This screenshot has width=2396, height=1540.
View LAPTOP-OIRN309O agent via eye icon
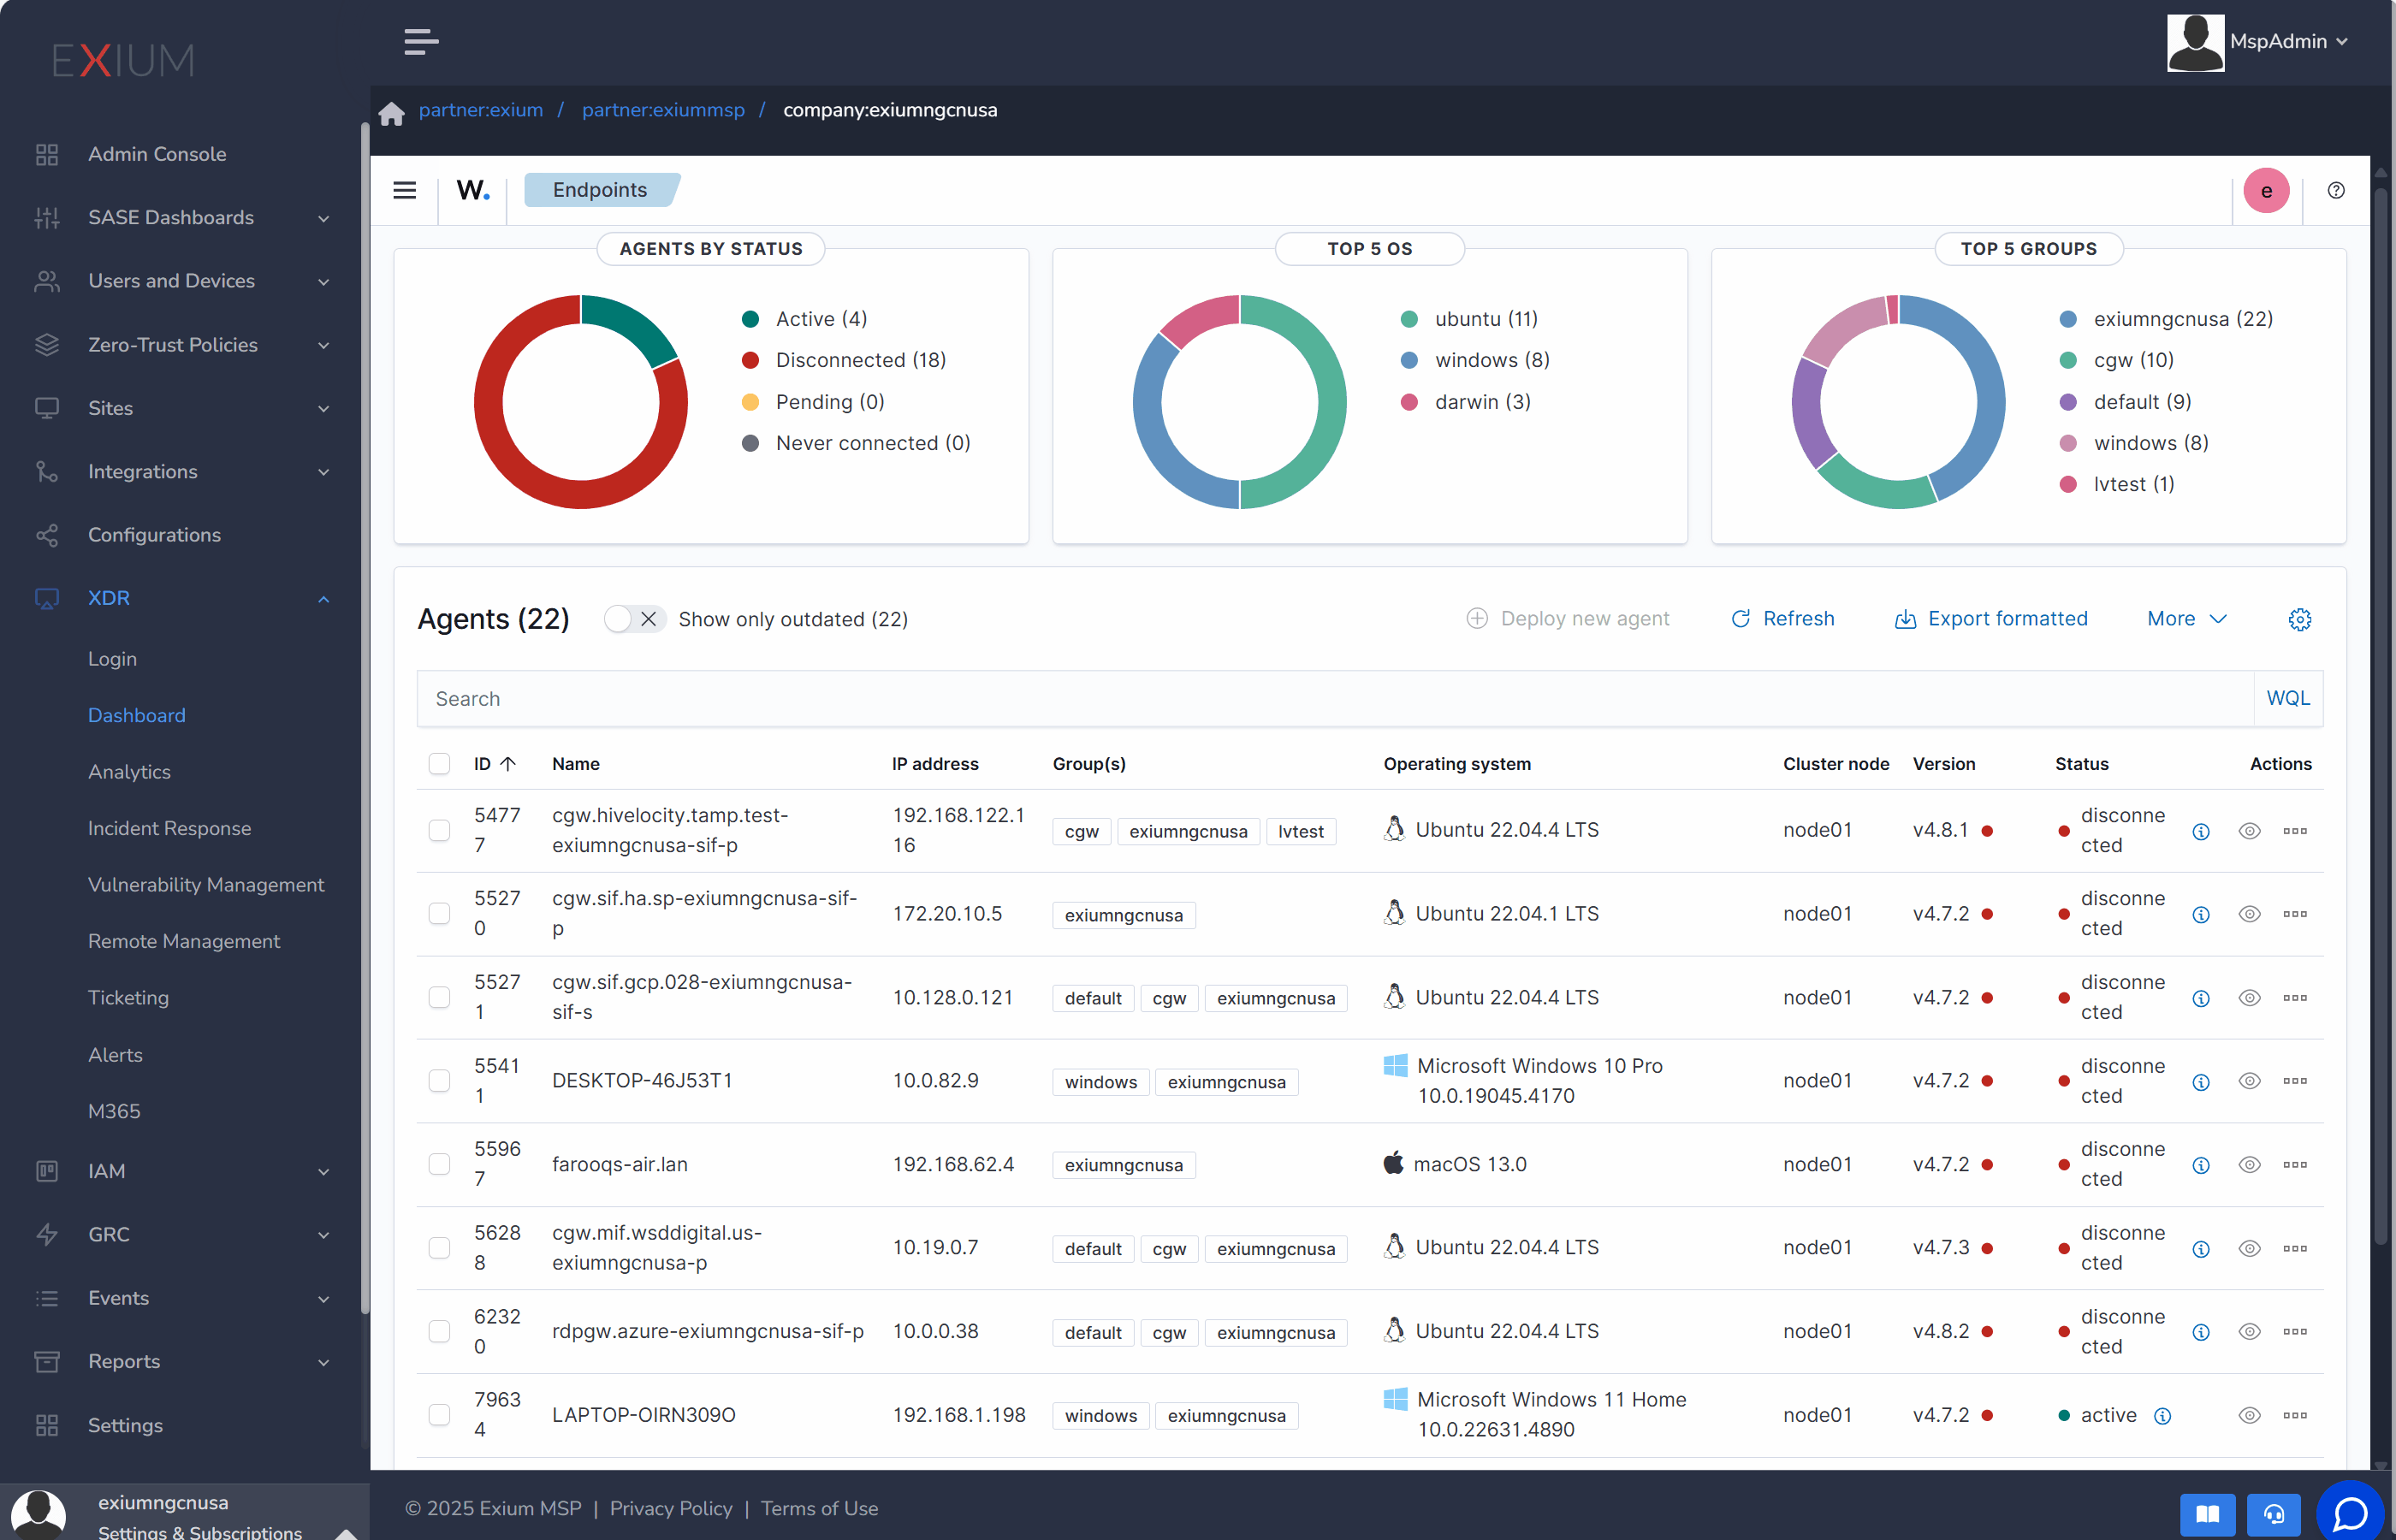pyautogui.click(x=2249, y=1415)
